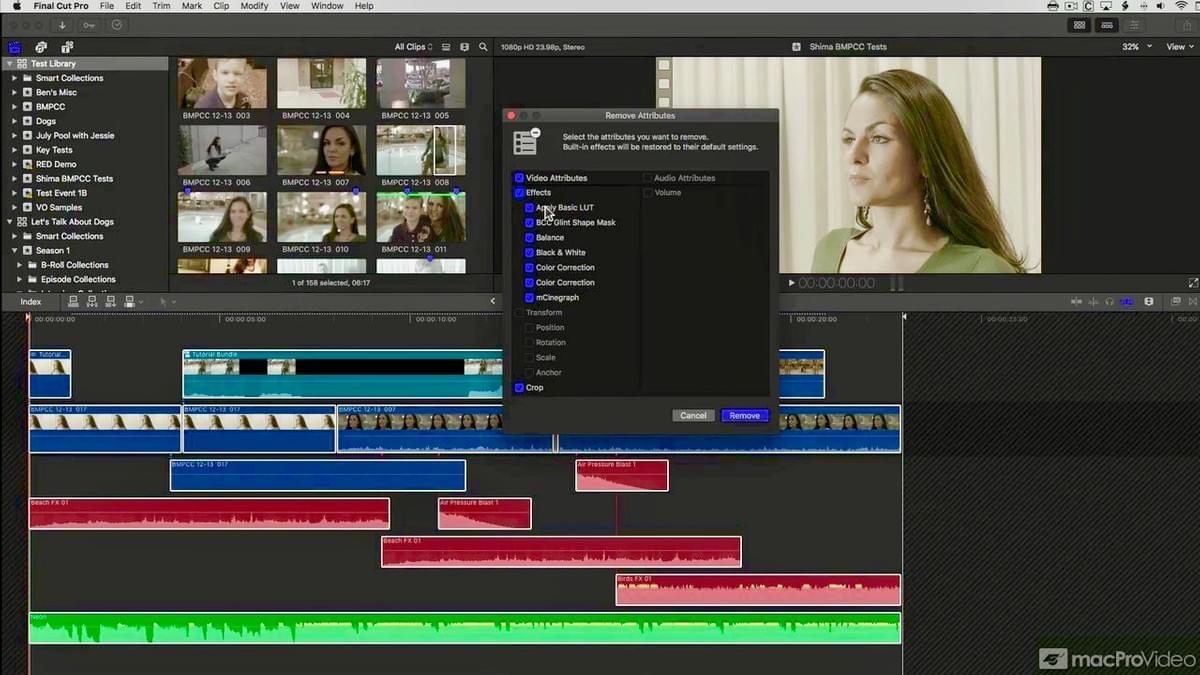Open the Mark menu
The image size is (1200, 675).
click(193, 6)
